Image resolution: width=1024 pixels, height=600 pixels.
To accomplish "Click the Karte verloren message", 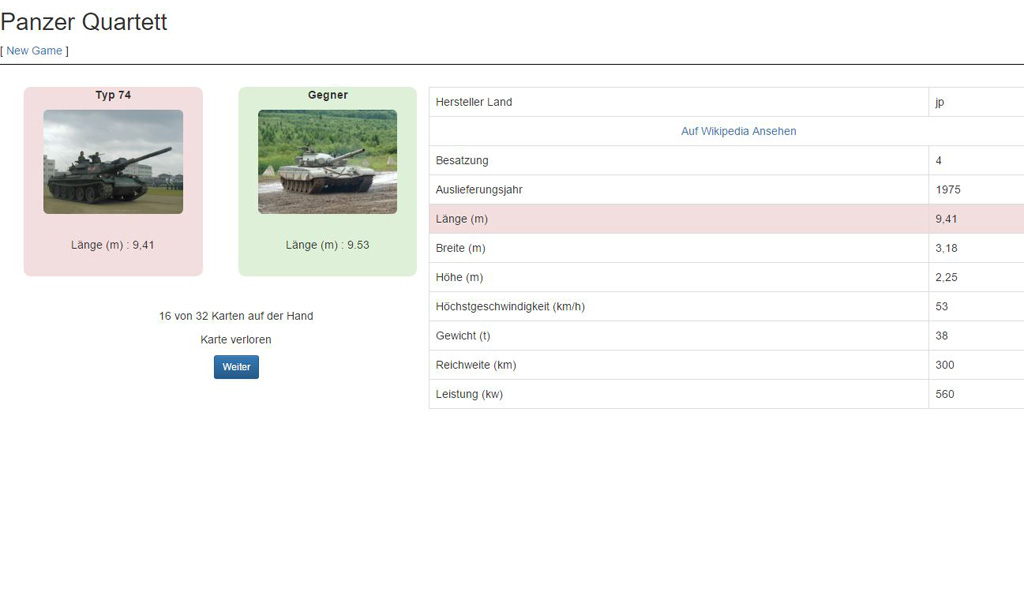I will [236, 339].
